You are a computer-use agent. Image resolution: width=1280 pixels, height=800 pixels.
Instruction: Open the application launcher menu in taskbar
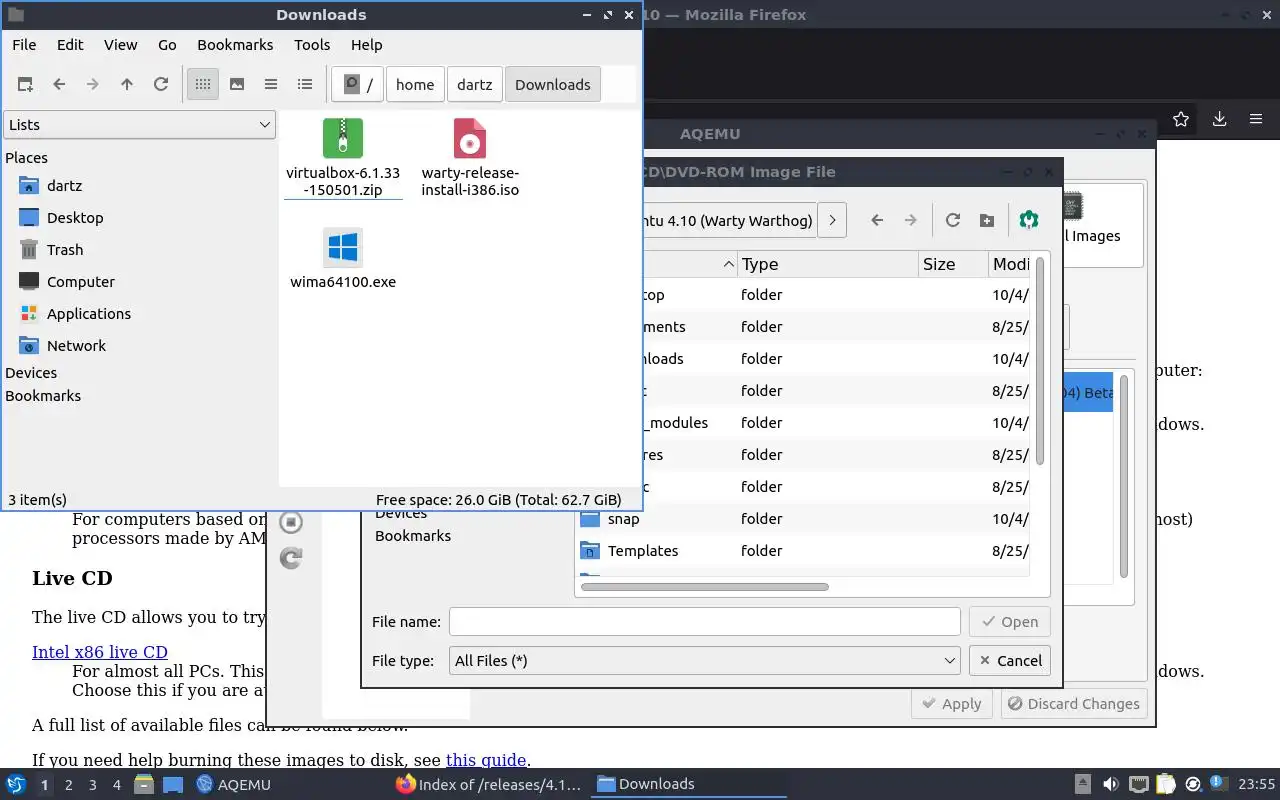(16, 785)
